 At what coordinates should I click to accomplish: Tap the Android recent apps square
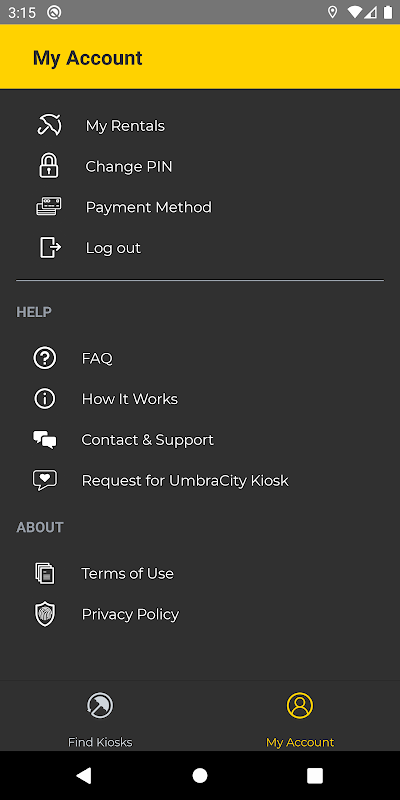pos(315,776)
